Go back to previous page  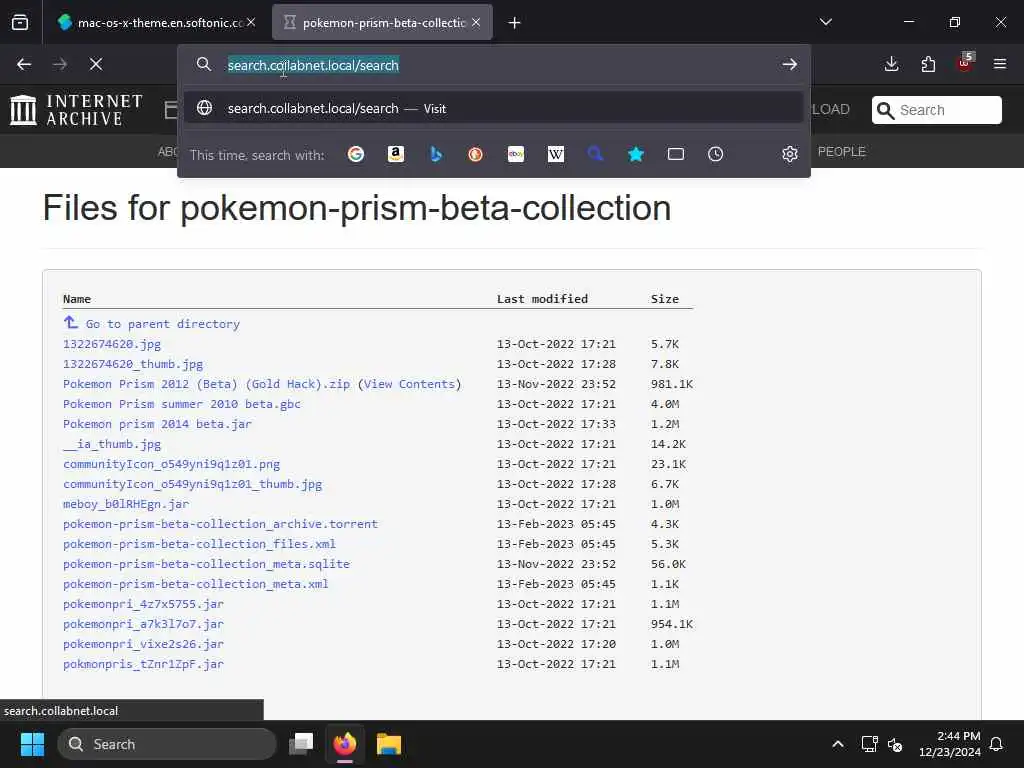24,64
